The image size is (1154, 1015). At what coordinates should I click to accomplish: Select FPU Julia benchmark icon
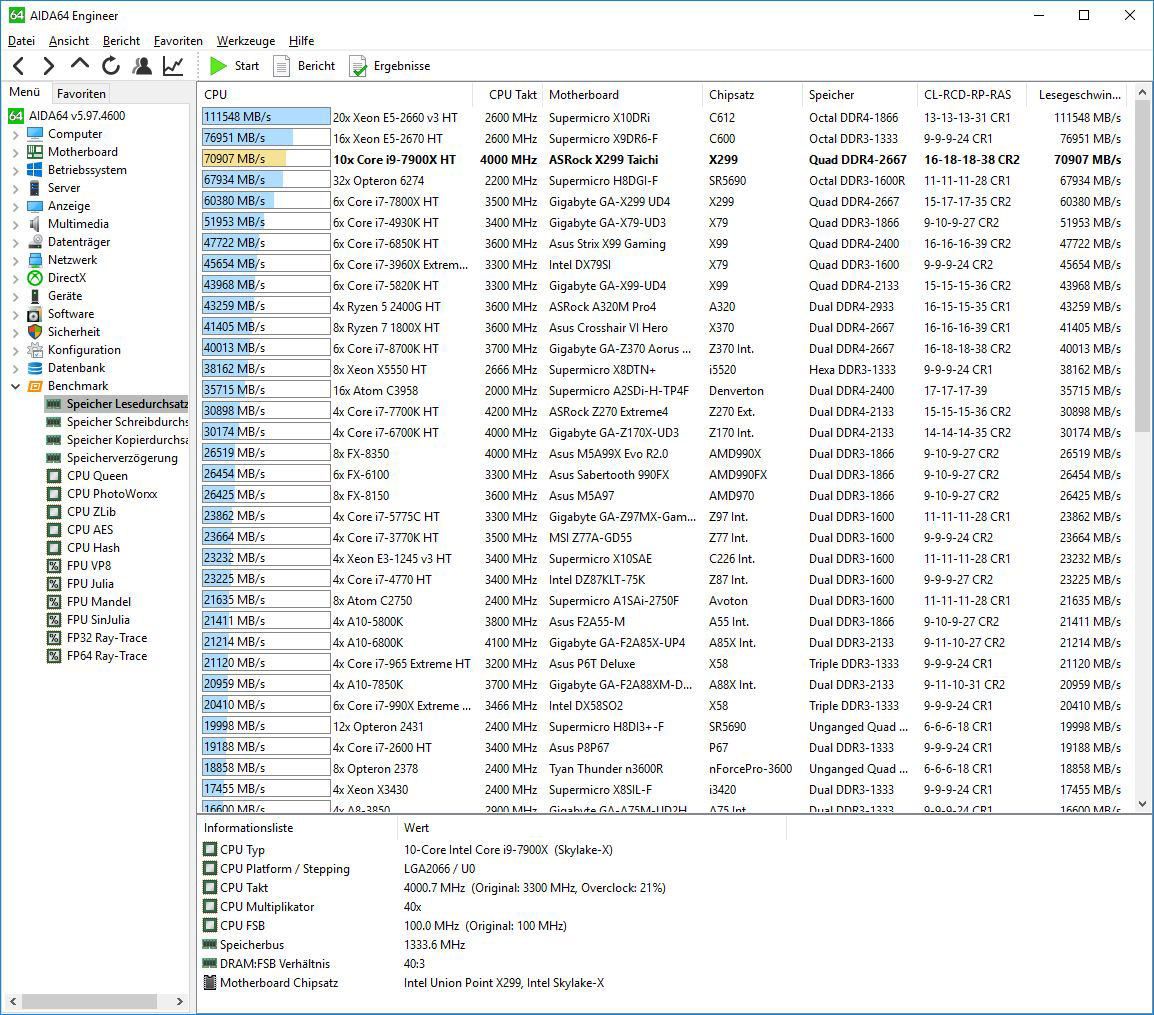pyautogui.click(x=54, y=584)
